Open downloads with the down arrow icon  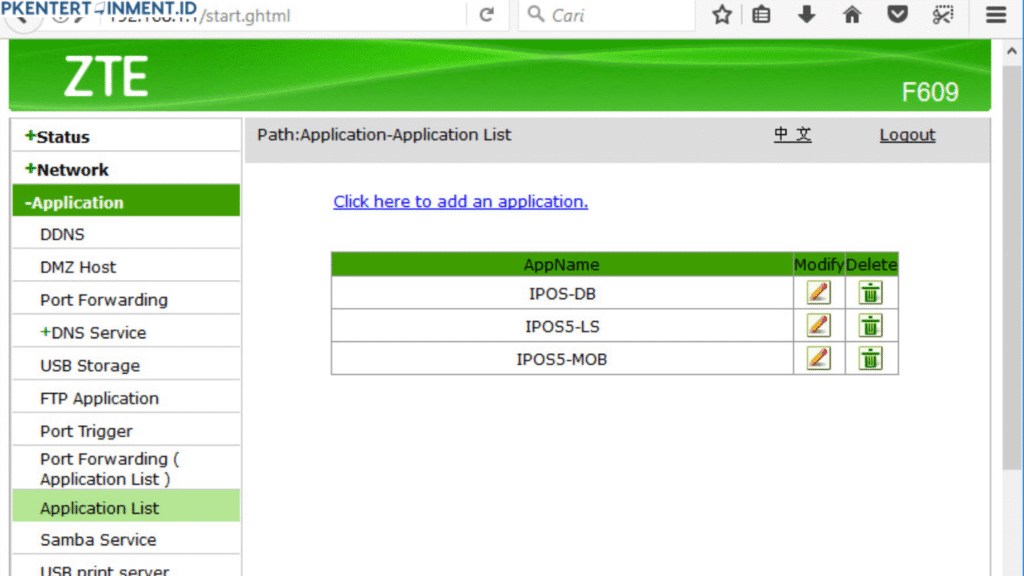806,15
